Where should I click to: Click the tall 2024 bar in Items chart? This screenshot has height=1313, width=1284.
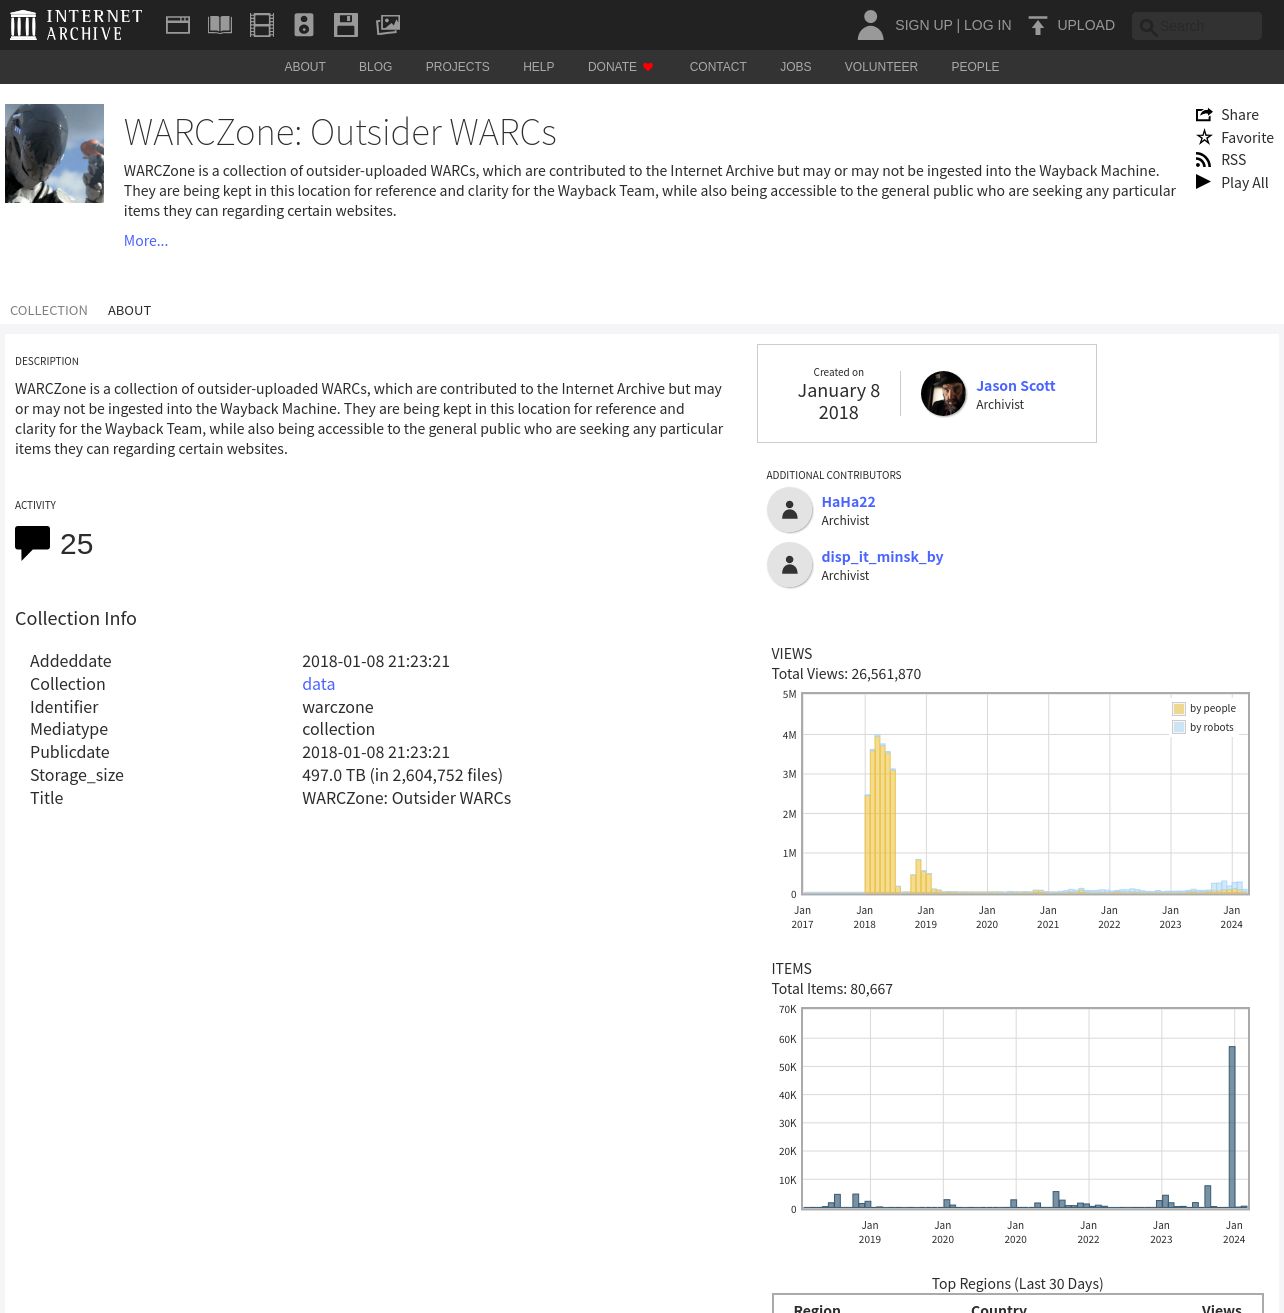coord(1232,1127)
